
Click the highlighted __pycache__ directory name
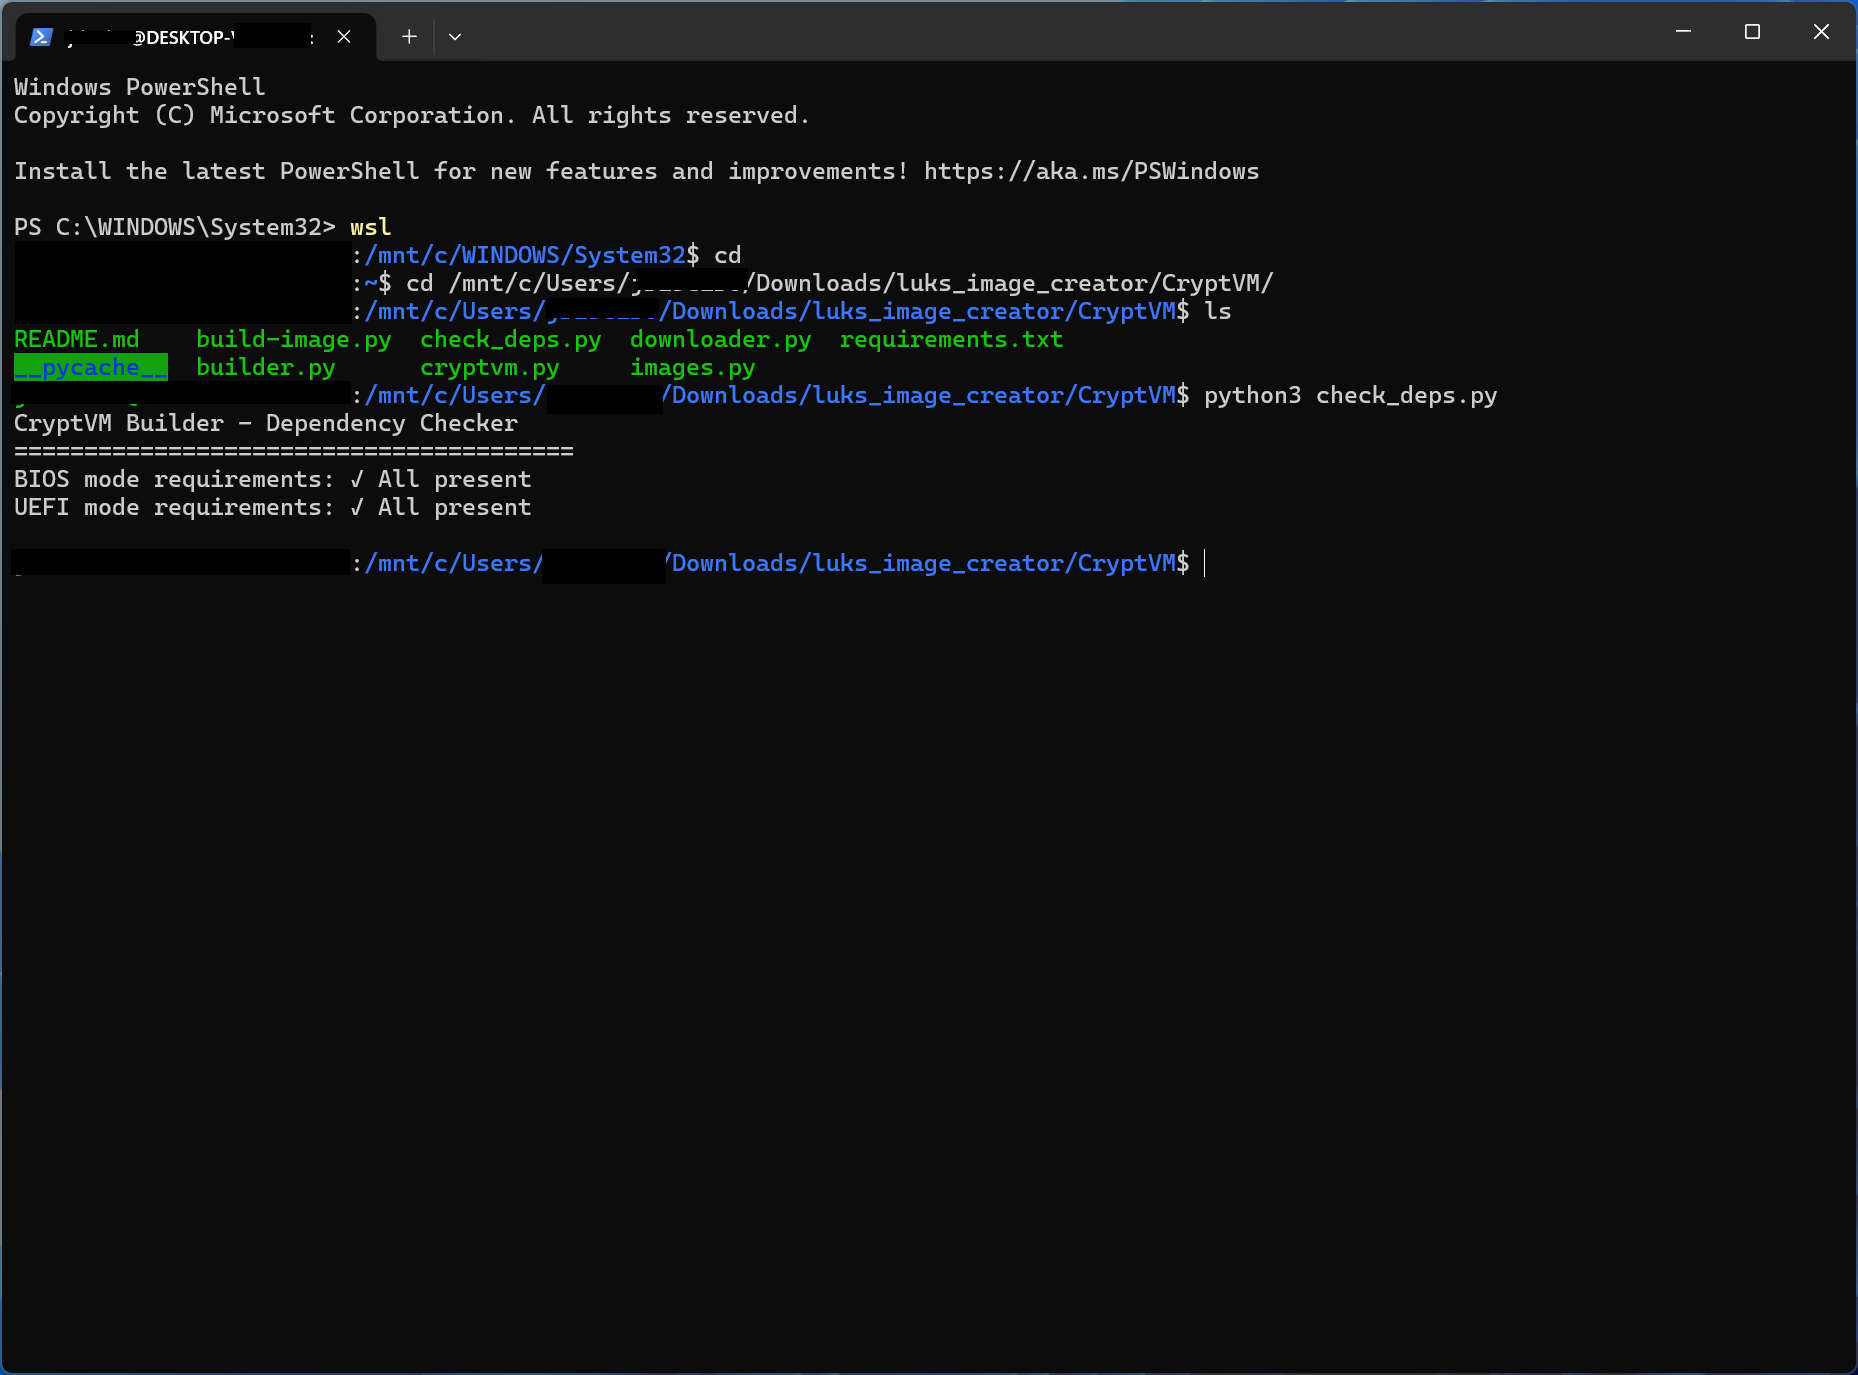tap(91, 367)
